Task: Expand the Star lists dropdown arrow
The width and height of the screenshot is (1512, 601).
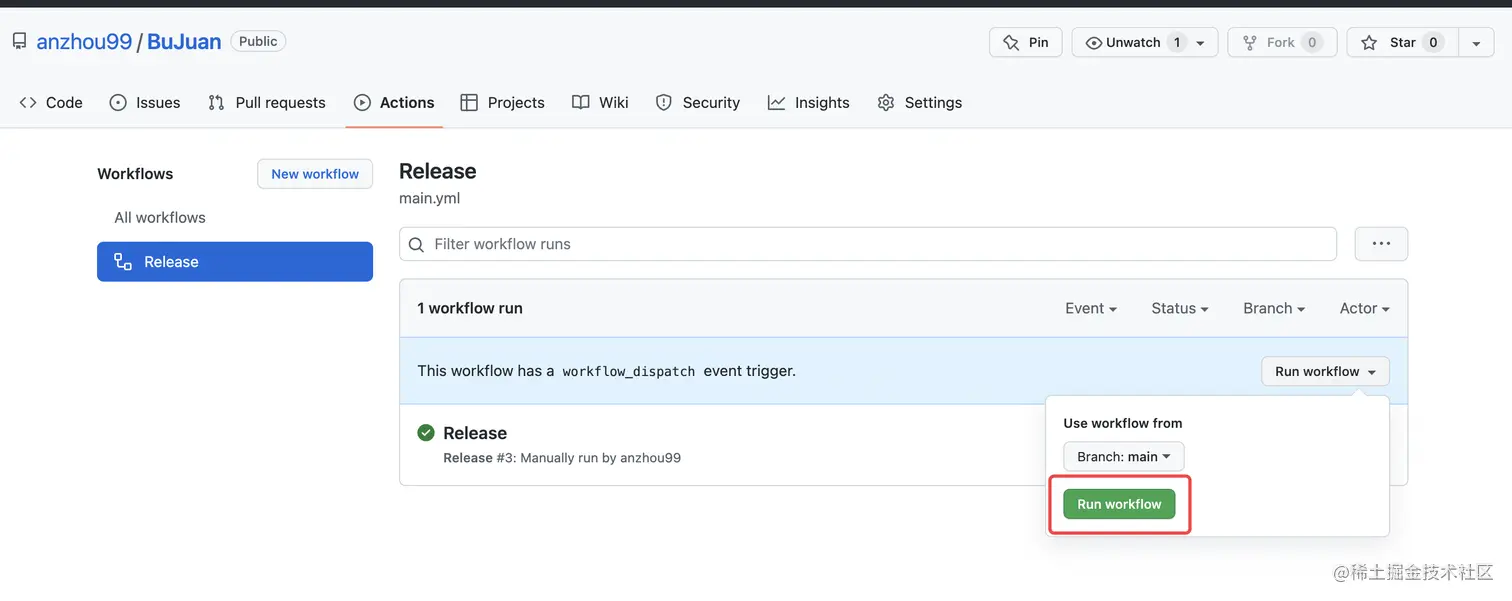Action: [x=1476, y=42]
